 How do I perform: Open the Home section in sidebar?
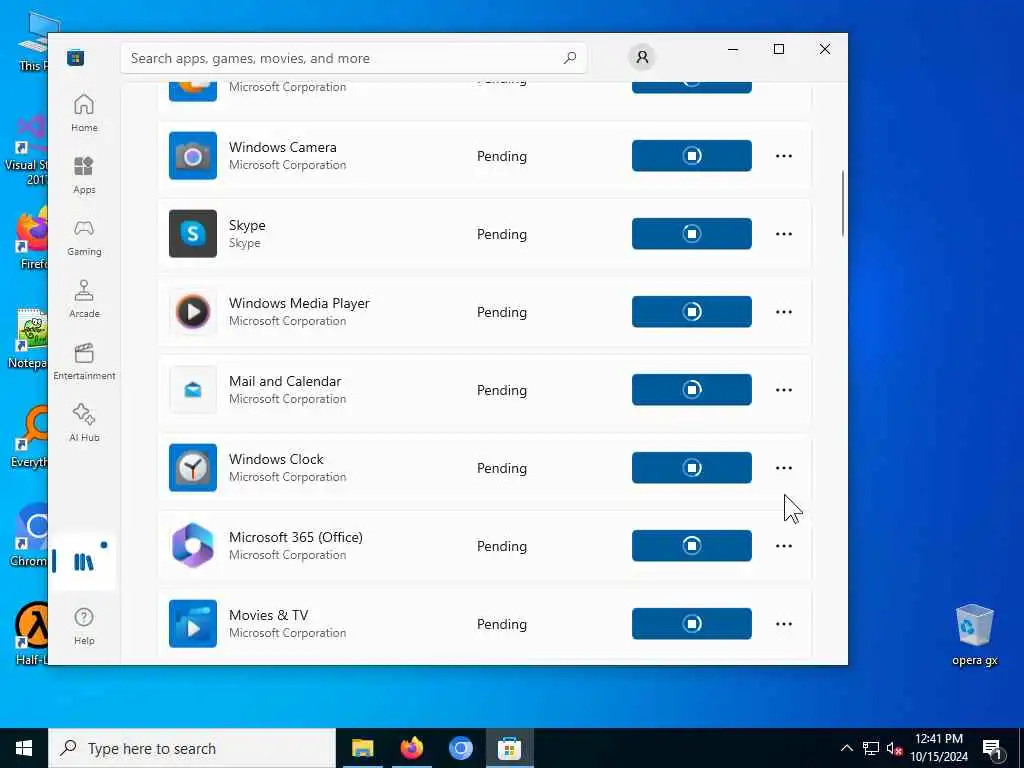click(84, 113)
